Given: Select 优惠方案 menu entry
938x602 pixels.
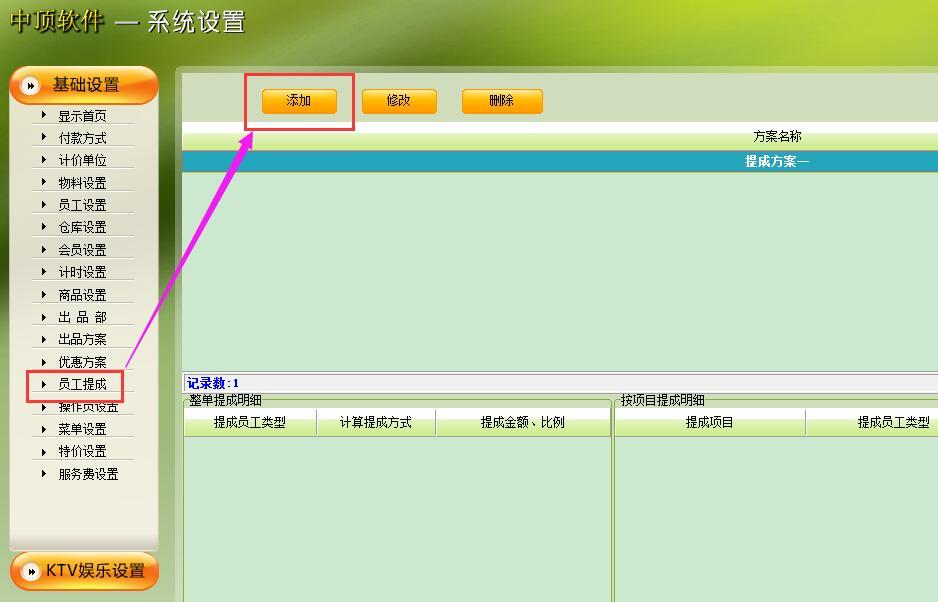Looking at the screenshot, I should (82, 362).
